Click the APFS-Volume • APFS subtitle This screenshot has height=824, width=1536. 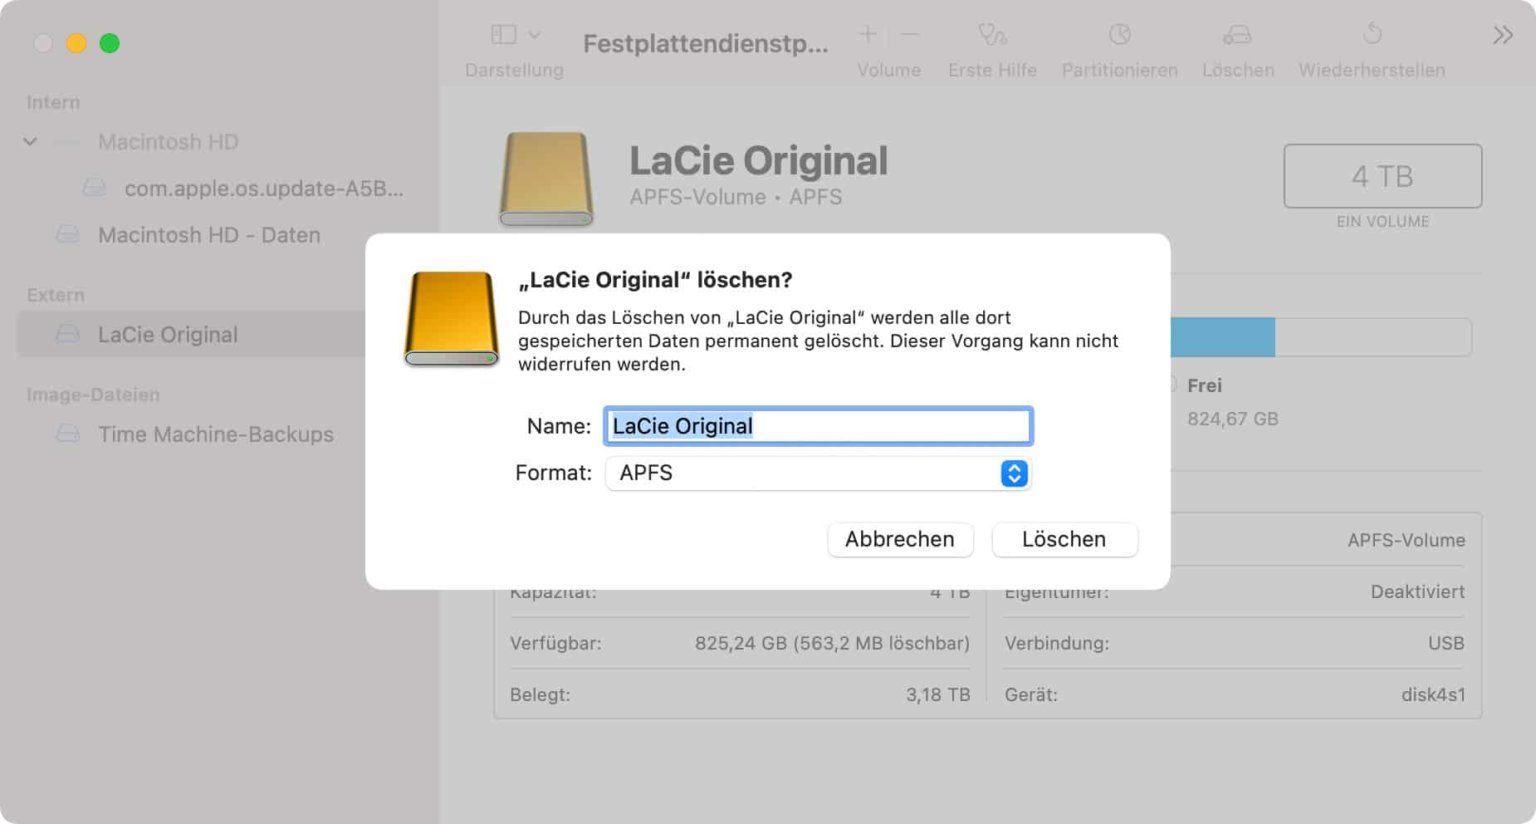pos(736,197)
